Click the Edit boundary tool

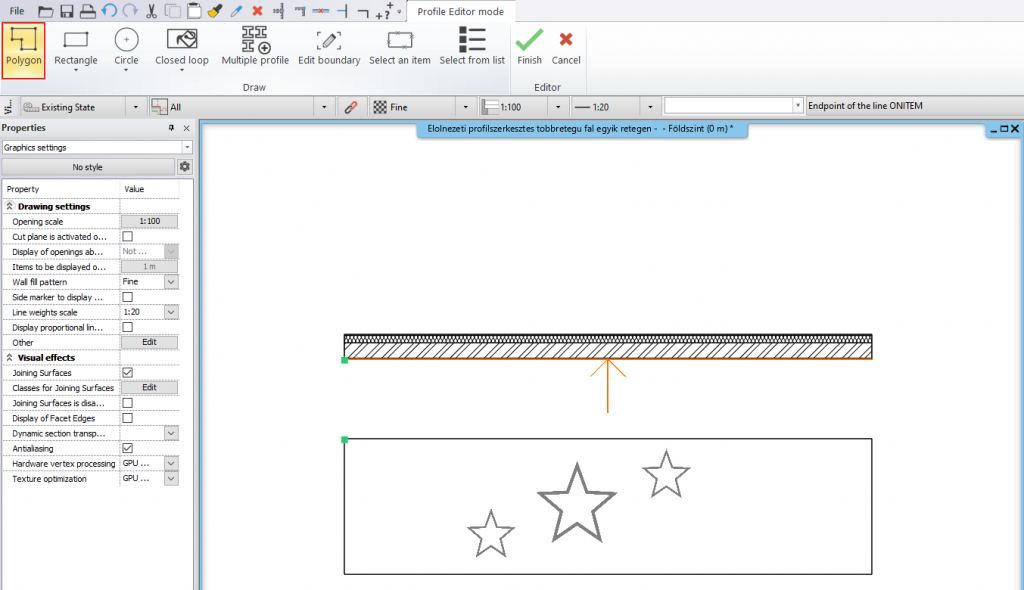(x=329, y=47)
